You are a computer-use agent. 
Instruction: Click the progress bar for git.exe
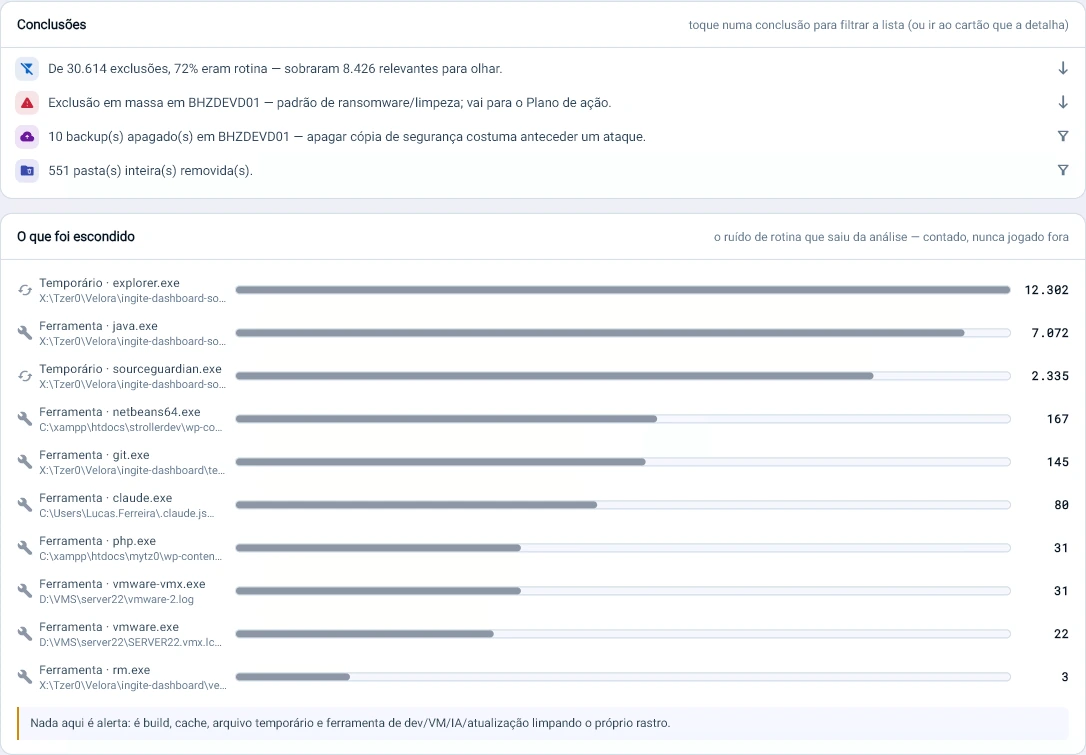(x=623, y=462)
